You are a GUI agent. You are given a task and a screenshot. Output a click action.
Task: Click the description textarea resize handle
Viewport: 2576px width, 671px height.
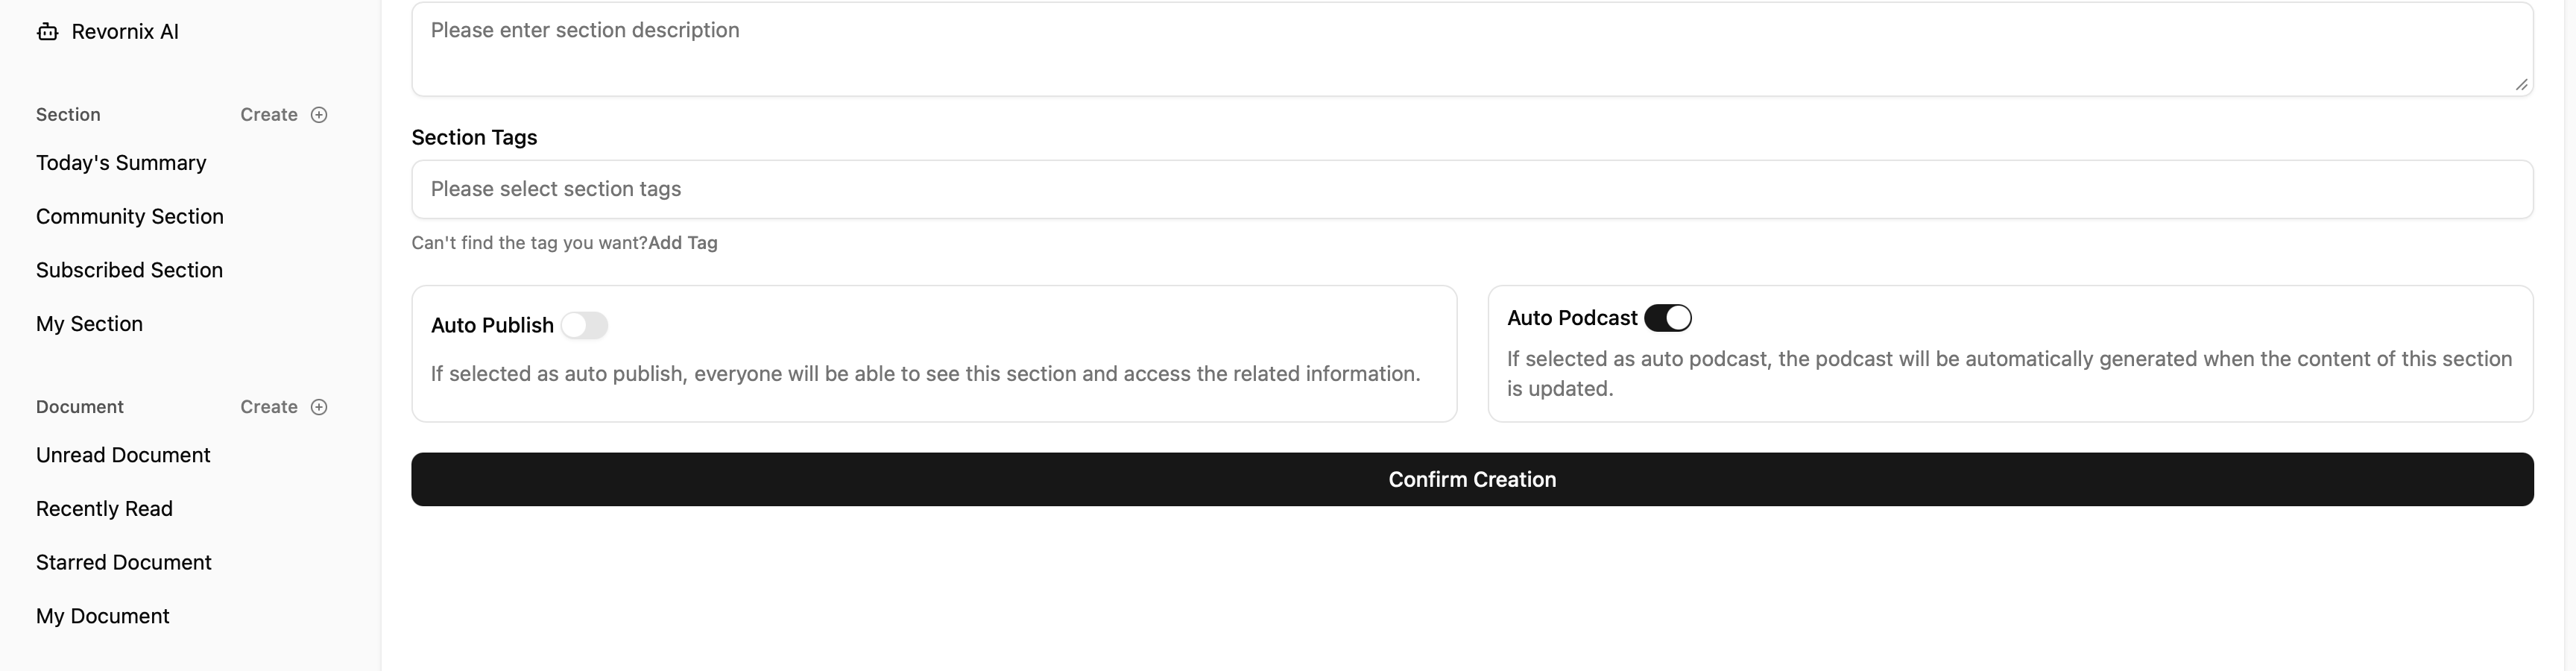(x=2520, y=85)
